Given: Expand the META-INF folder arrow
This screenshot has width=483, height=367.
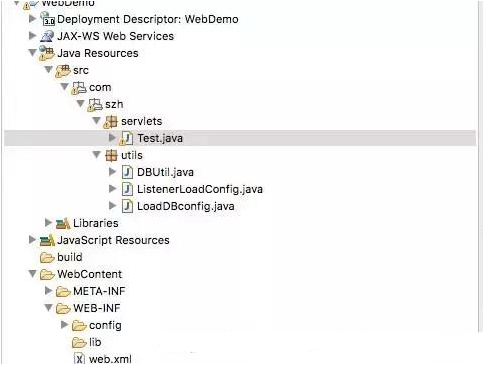Looking at the screenshot, I should point(48,290).
